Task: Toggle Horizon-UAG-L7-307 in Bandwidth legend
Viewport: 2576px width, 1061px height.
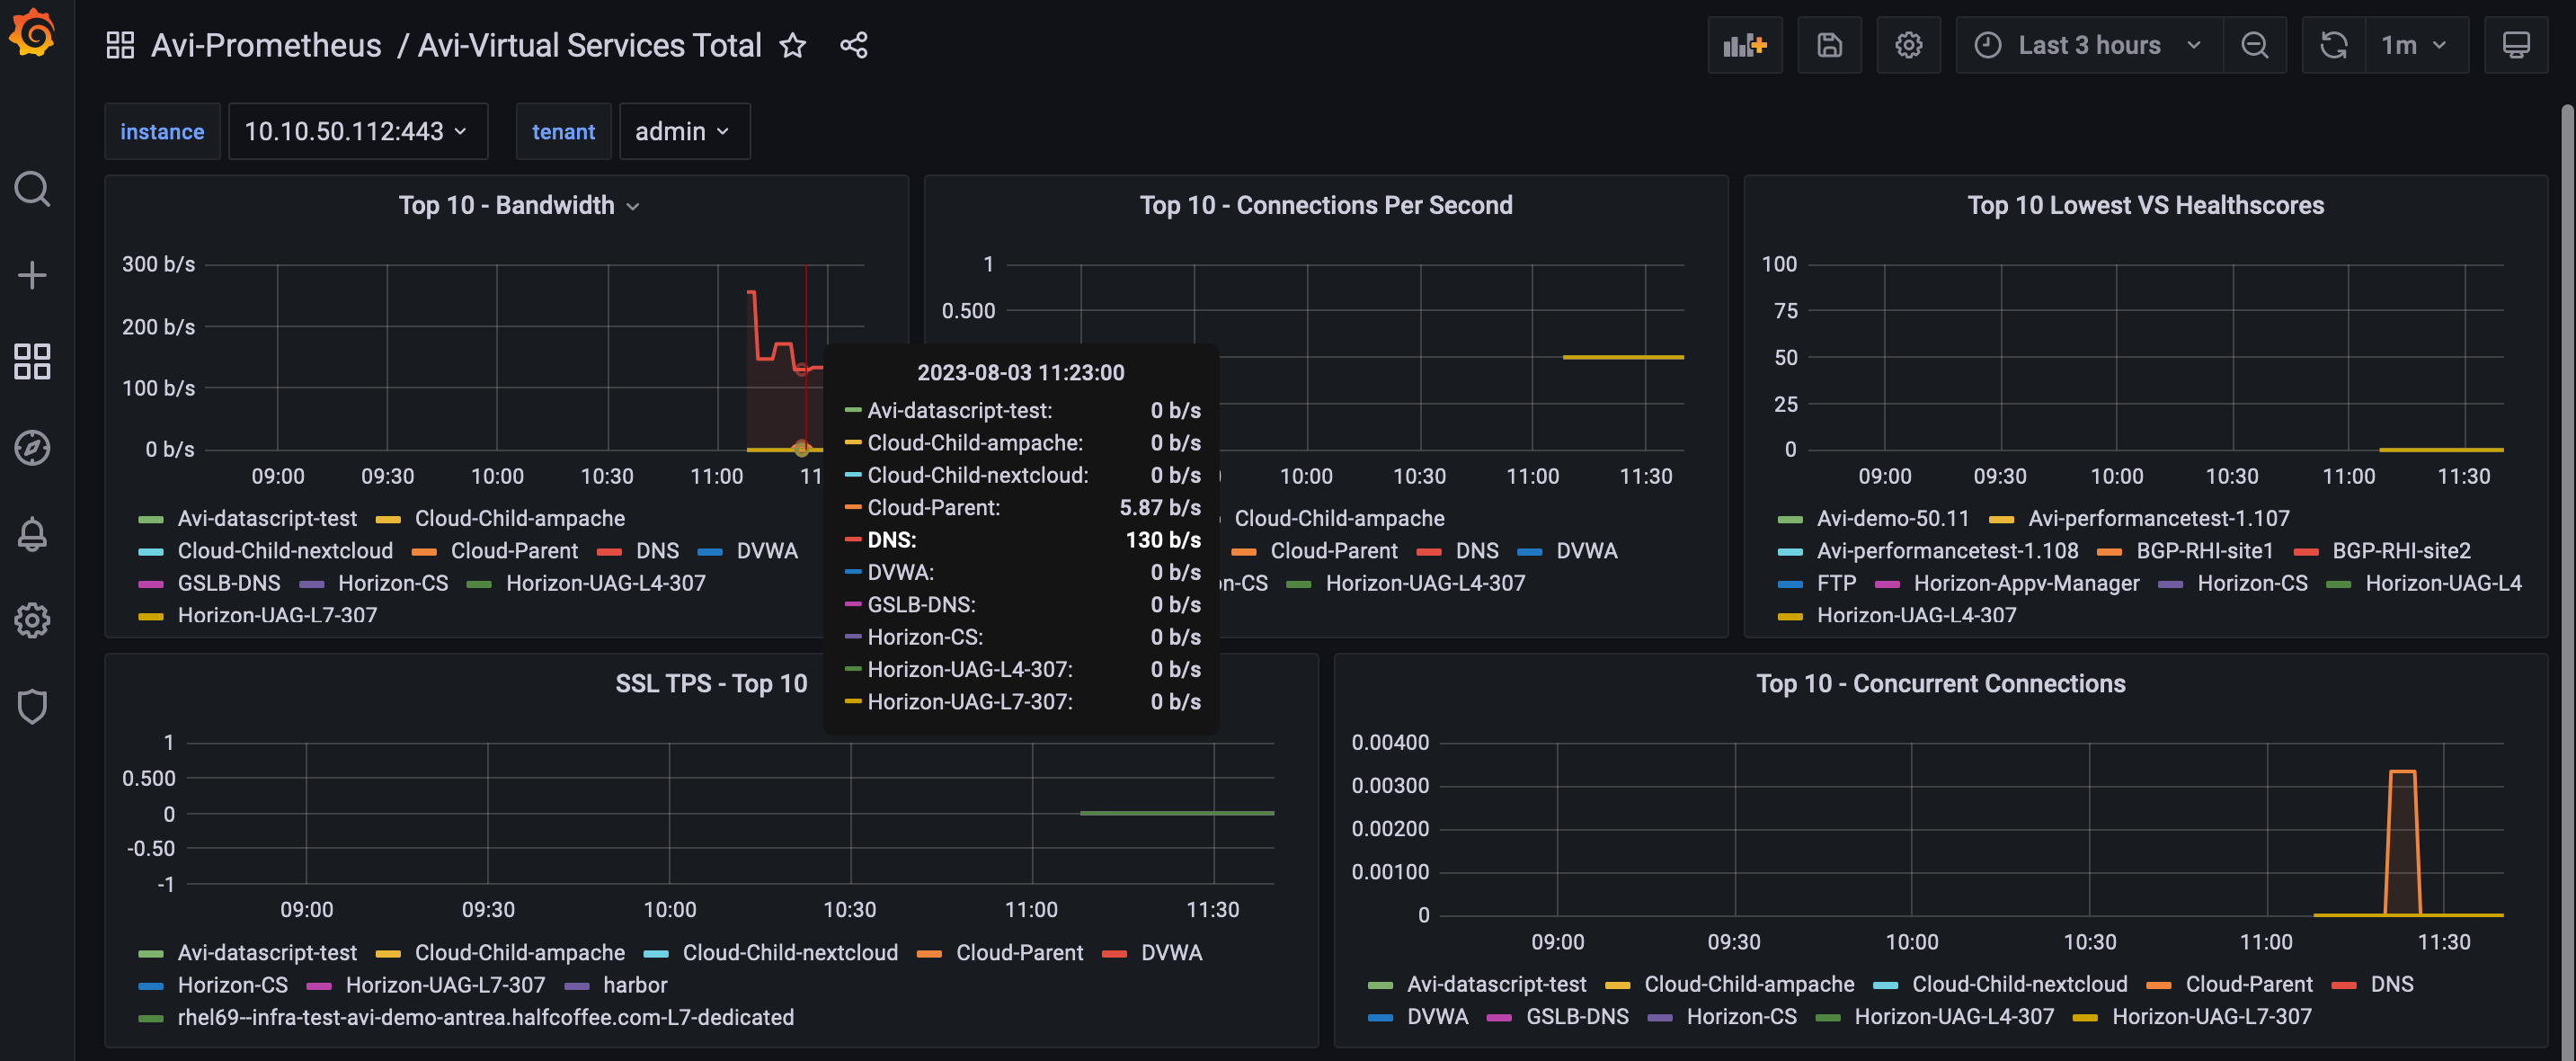Action: click(x=277, y=615)
